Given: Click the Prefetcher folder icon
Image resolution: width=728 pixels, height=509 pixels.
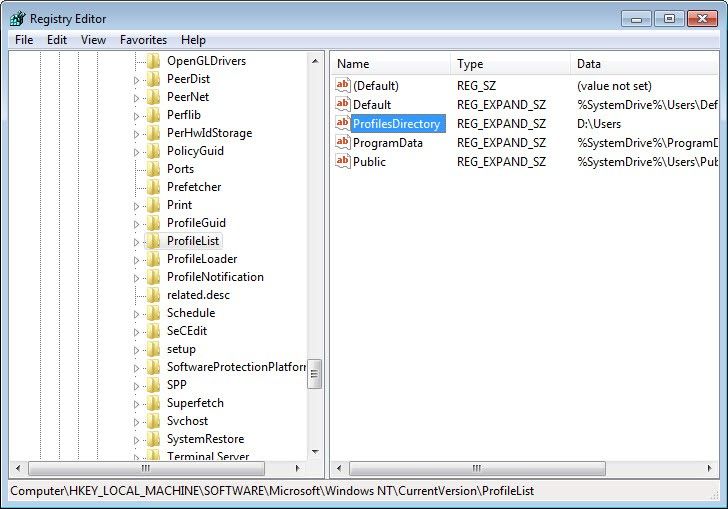Looking at the screenshot, I should point(154,187).
